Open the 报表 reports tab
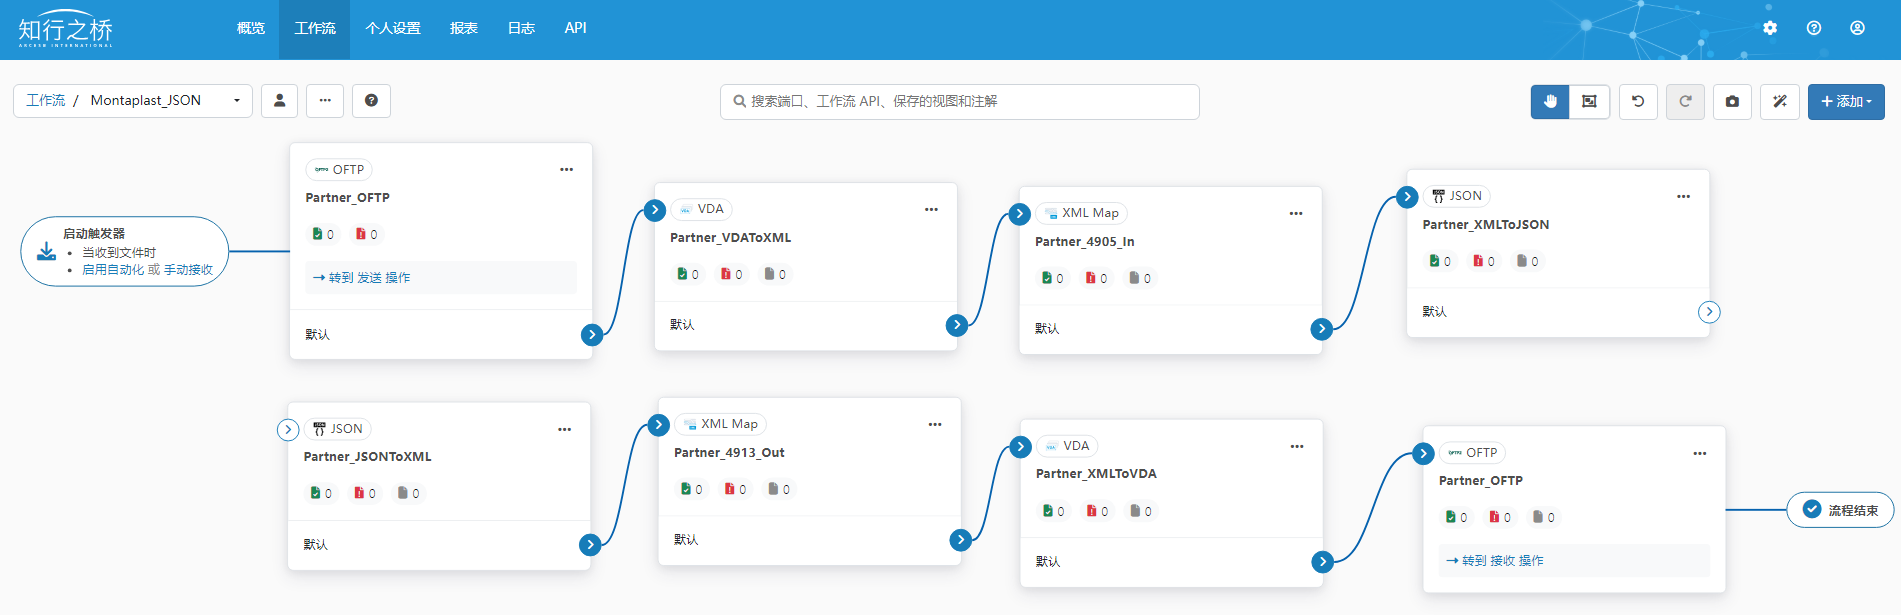This screenshot has height=615, width=1901. 463,28
